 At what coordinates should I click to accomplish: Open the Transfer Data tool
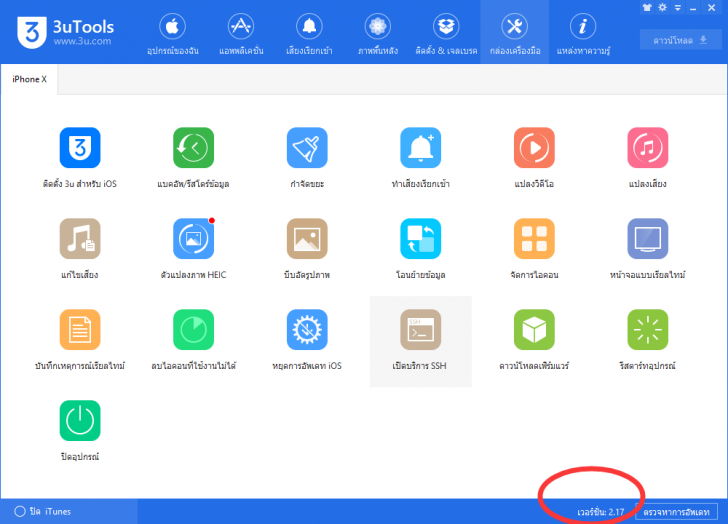point(421,239)
